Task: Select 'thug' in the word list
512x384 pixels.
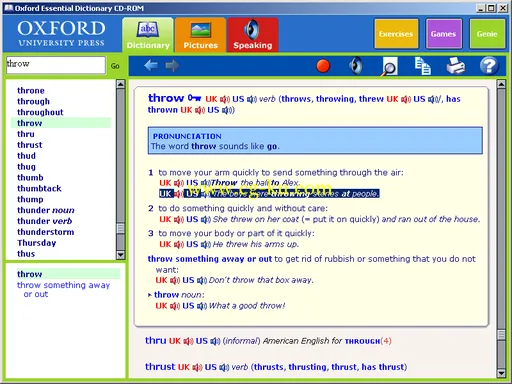Action: [x=26, y=167]
